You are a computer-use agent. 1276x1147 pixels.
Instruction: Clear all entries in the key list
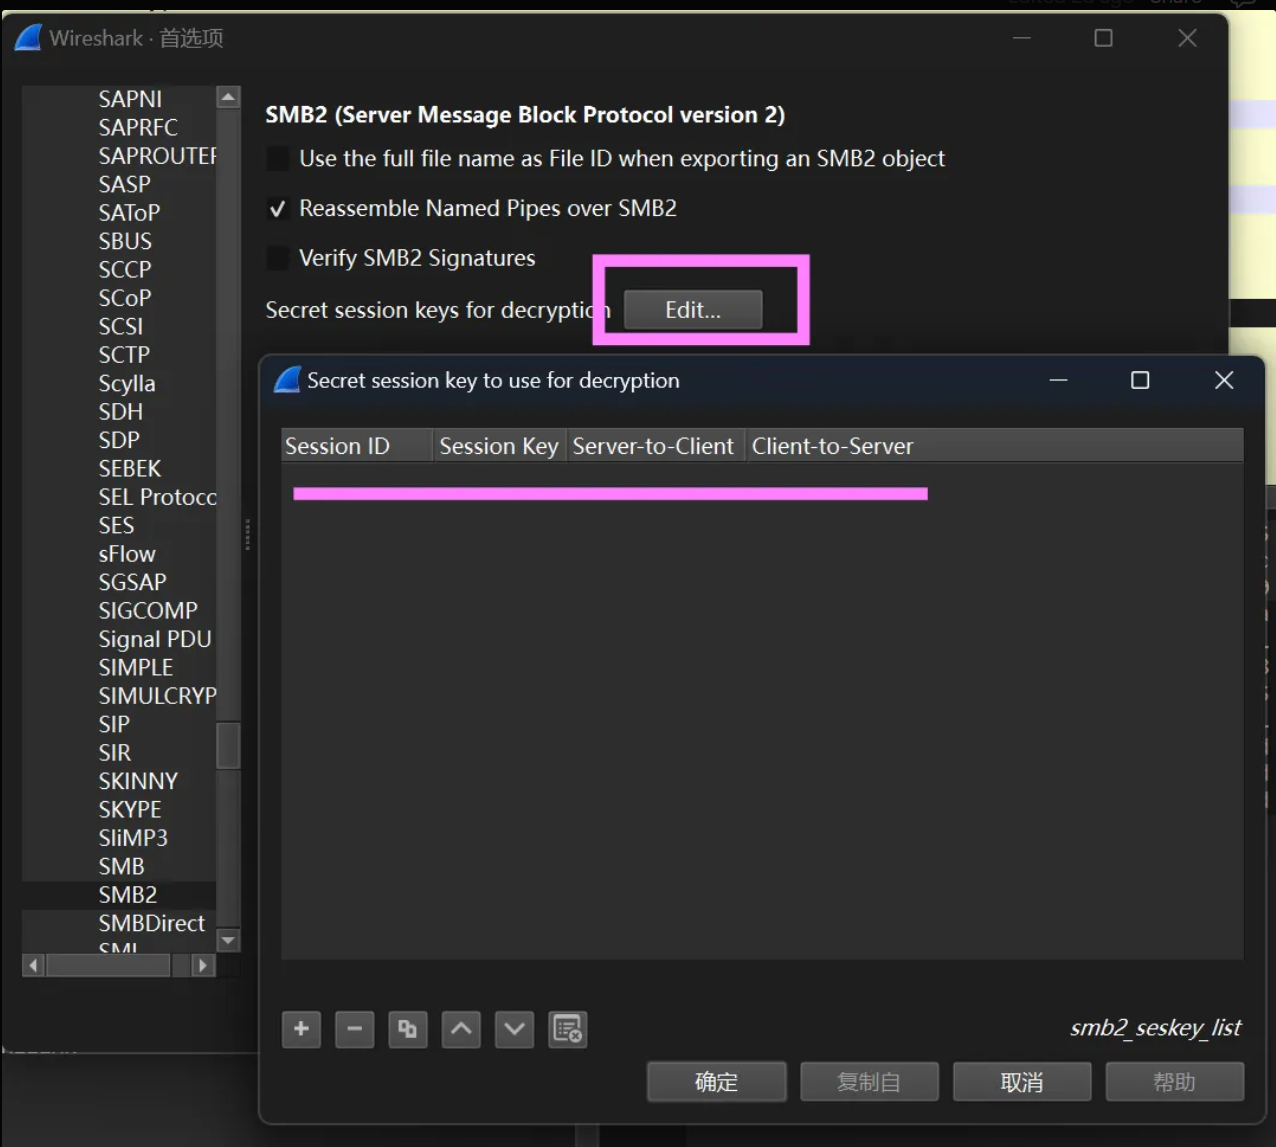click(568, 1029)
